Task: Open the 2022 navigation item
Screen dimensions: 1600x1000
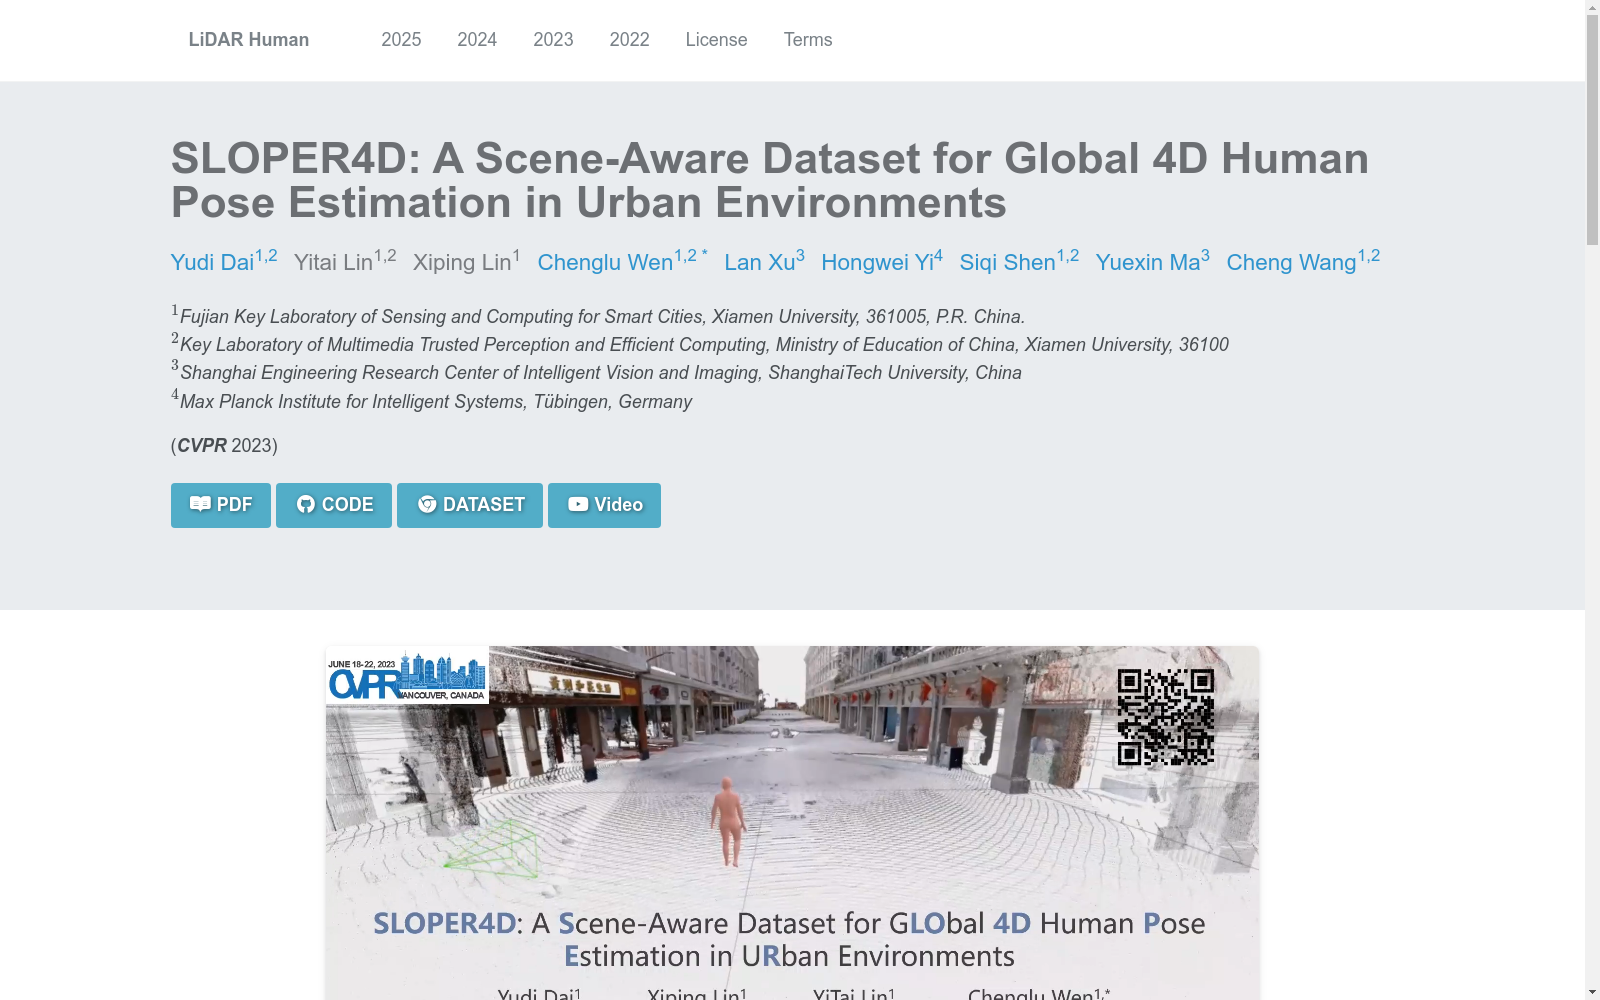Action: pos(629,40)
